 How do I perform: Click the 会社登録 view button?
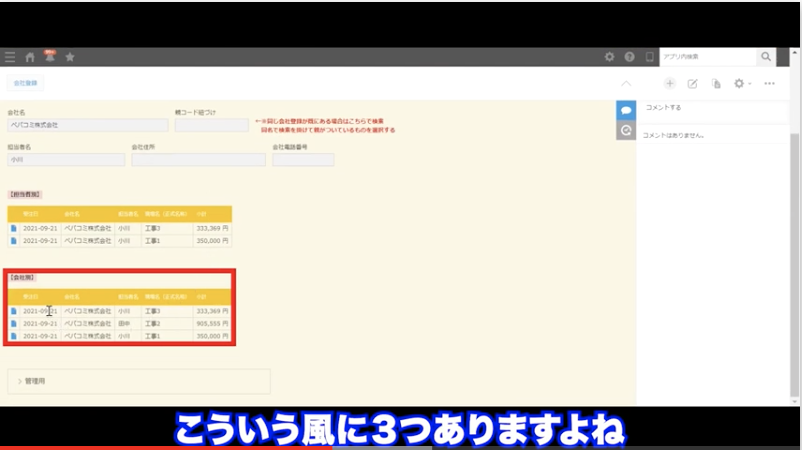(25, 84)
